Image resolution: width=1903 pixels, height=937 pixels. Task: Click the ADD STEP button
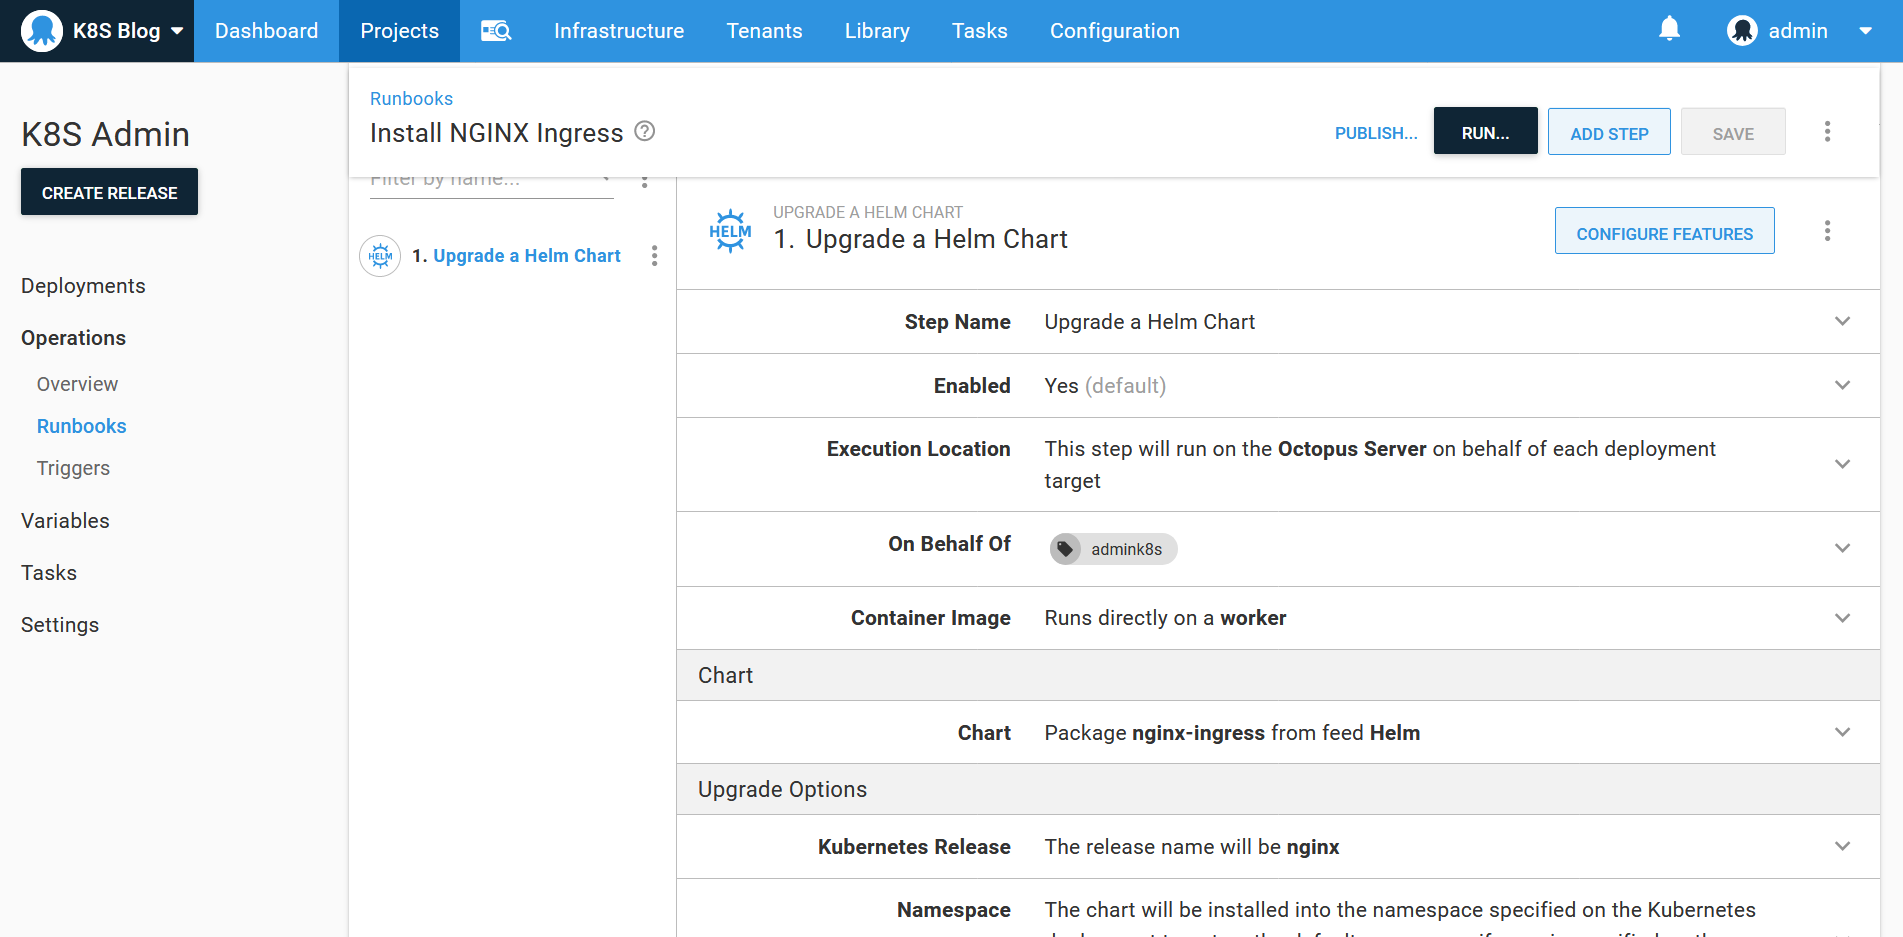pos(1608,133)
